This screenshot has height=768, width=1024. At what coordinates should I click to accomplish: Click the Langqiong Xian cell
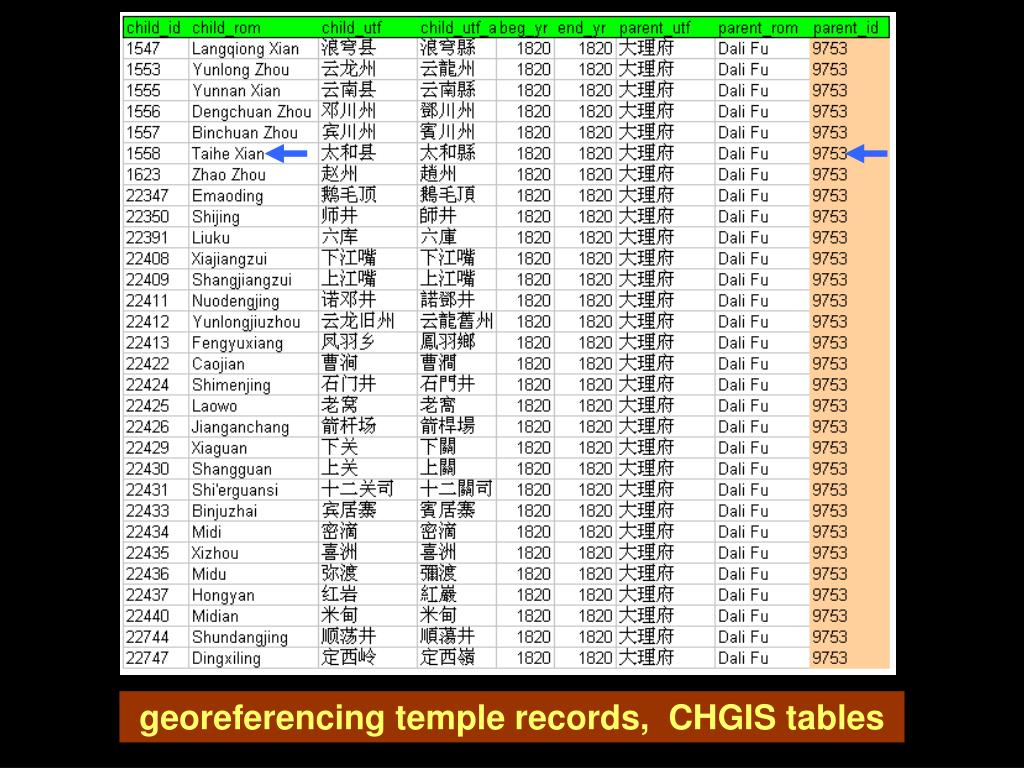pyautogui.click(x=253, y=49)
